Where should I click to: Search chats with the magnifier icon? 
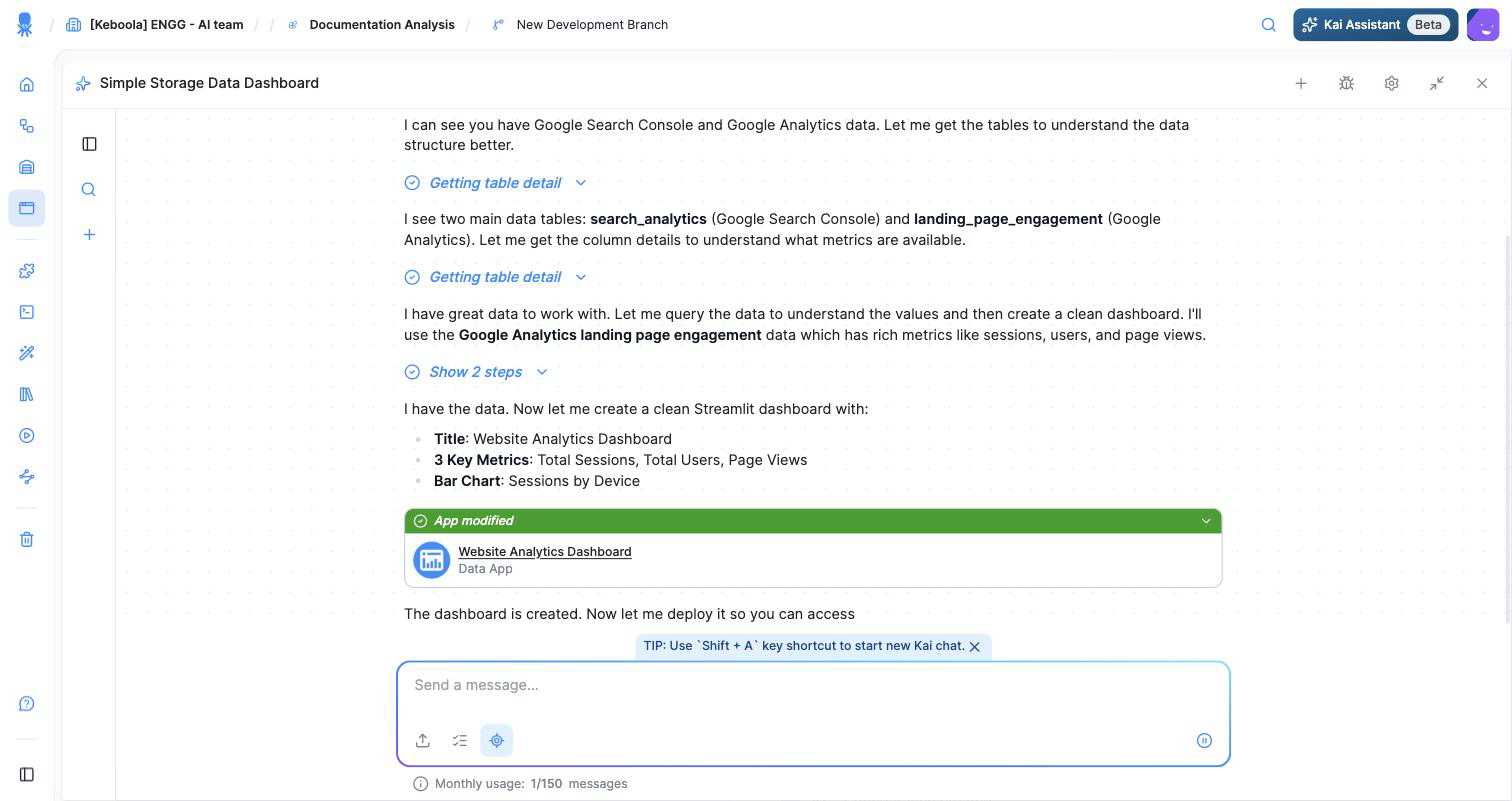(x=89, y=189)
